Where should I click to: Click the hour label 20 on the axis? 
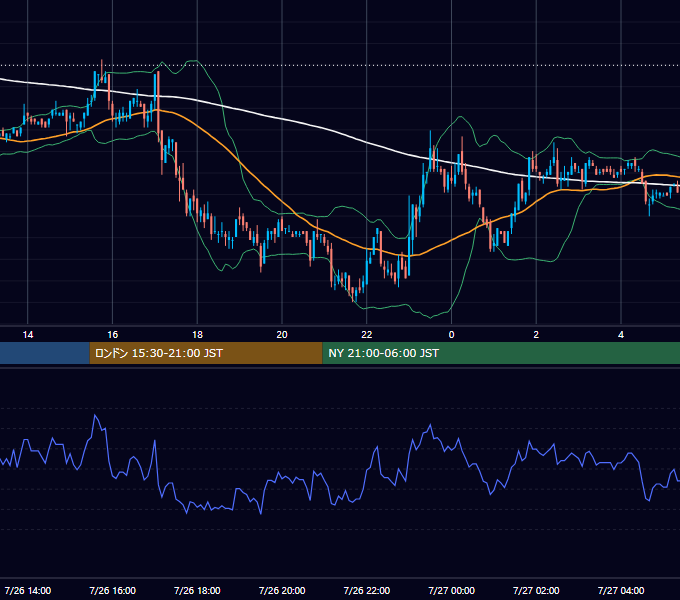282,335
